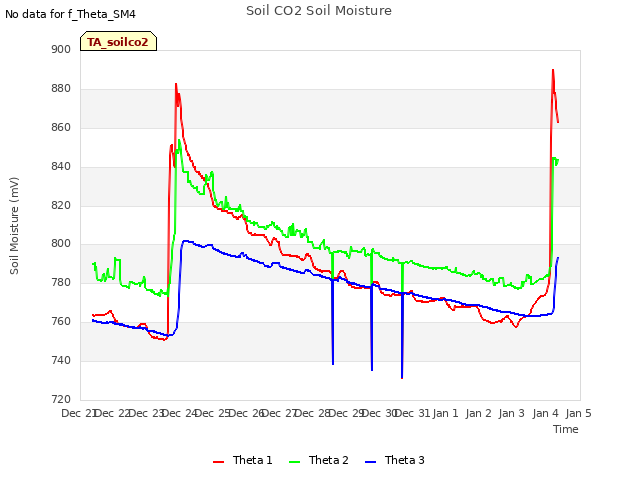Click the Jan 4 x-axis label
Image resolution: width=640 pixels, height=480 pixels.
(546, 413)
